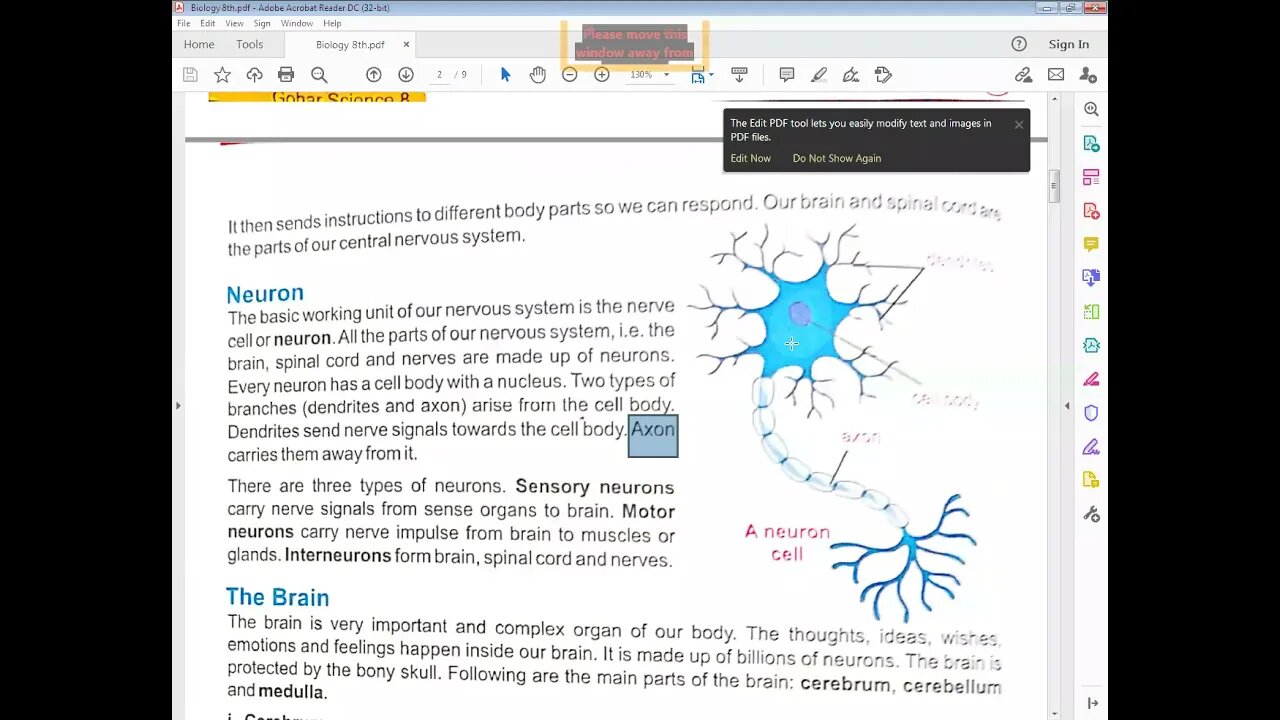
Task: Click The Brain heading text
Action: tap(277, 597)
